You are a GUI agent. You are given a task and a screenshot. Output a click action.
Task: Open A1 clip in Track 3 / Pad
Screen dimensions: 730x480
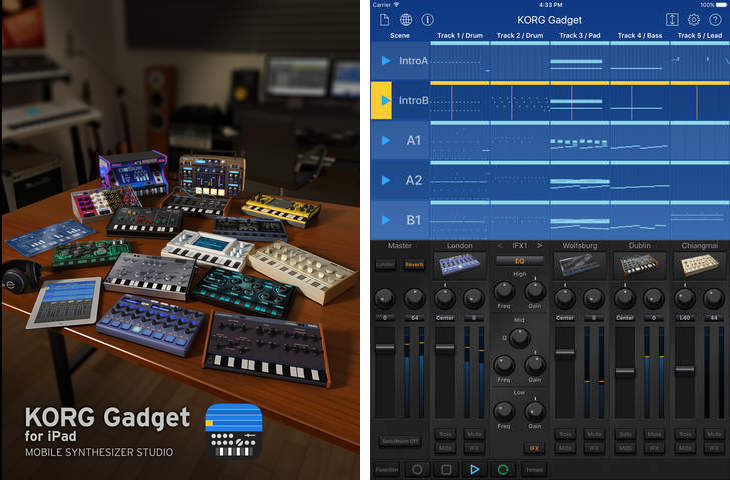pos(580,143)
